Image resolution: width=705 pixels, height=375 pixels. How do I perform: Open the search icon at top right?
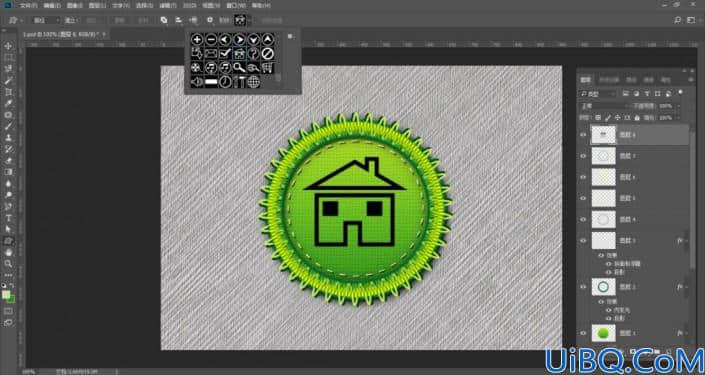pos(678,20)
